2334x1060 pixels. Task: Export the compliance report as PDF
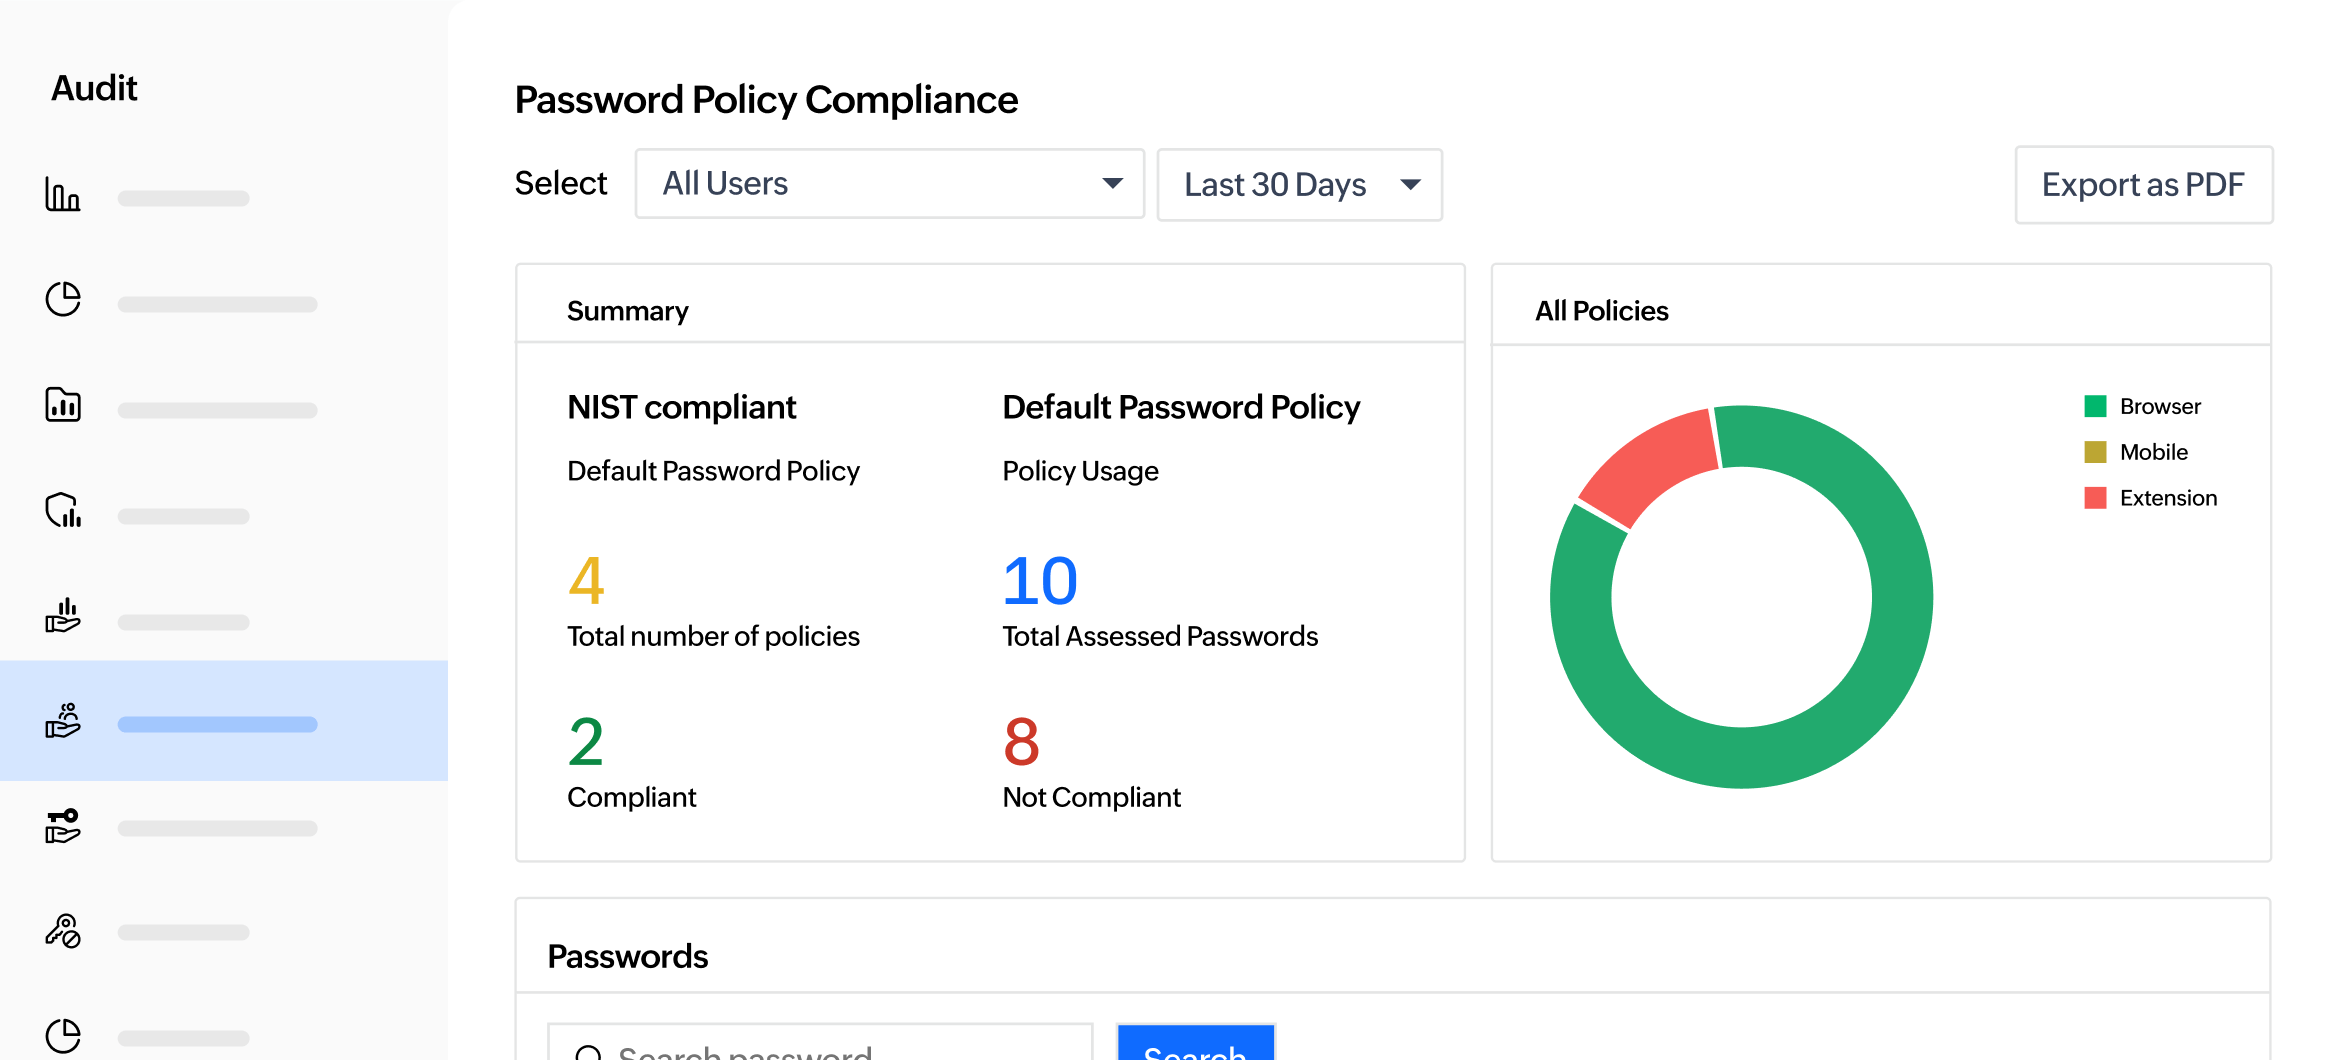[2143, 185]
